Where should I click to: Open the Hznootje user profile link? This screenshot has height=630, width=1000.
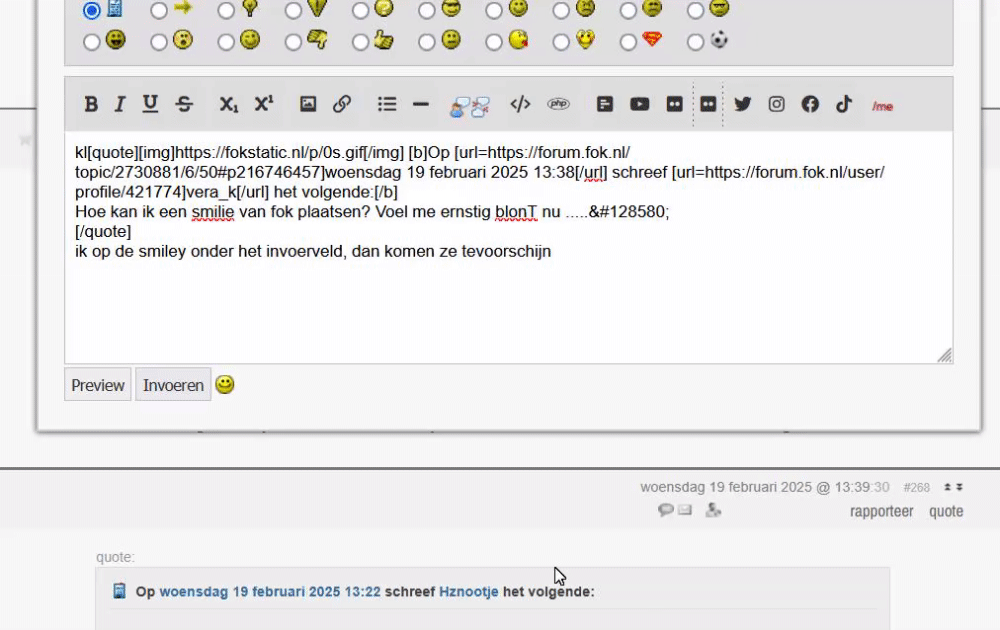(469, 592)
